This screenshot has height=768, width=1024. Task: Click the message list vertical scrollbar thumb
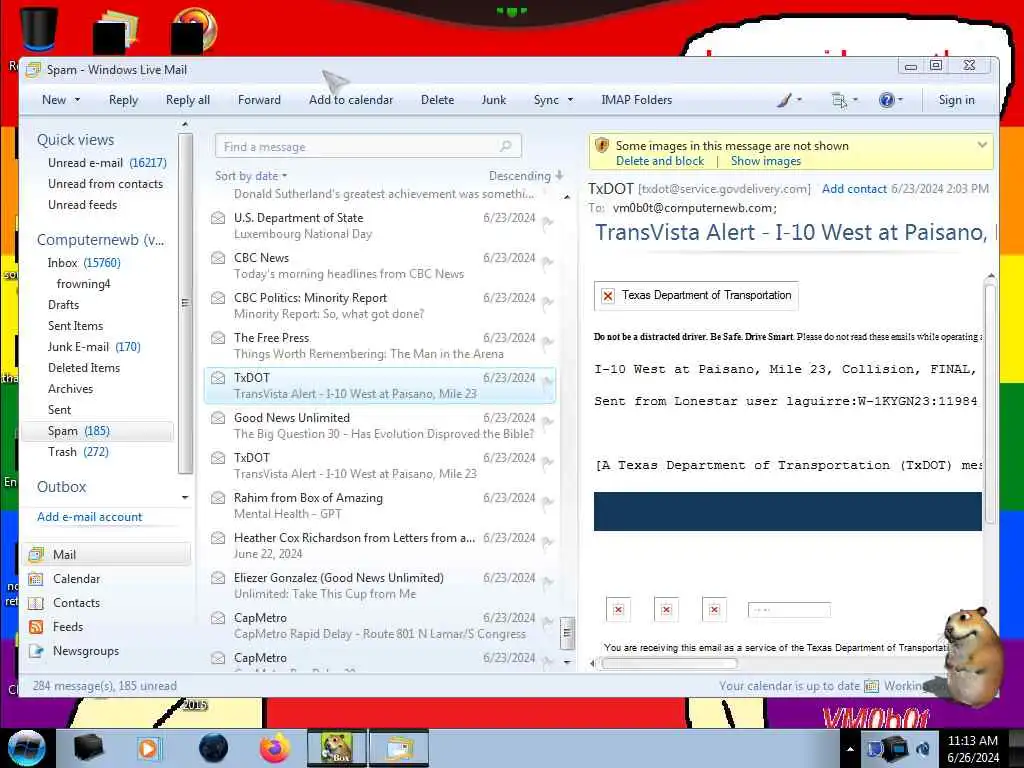coord(567,633)
